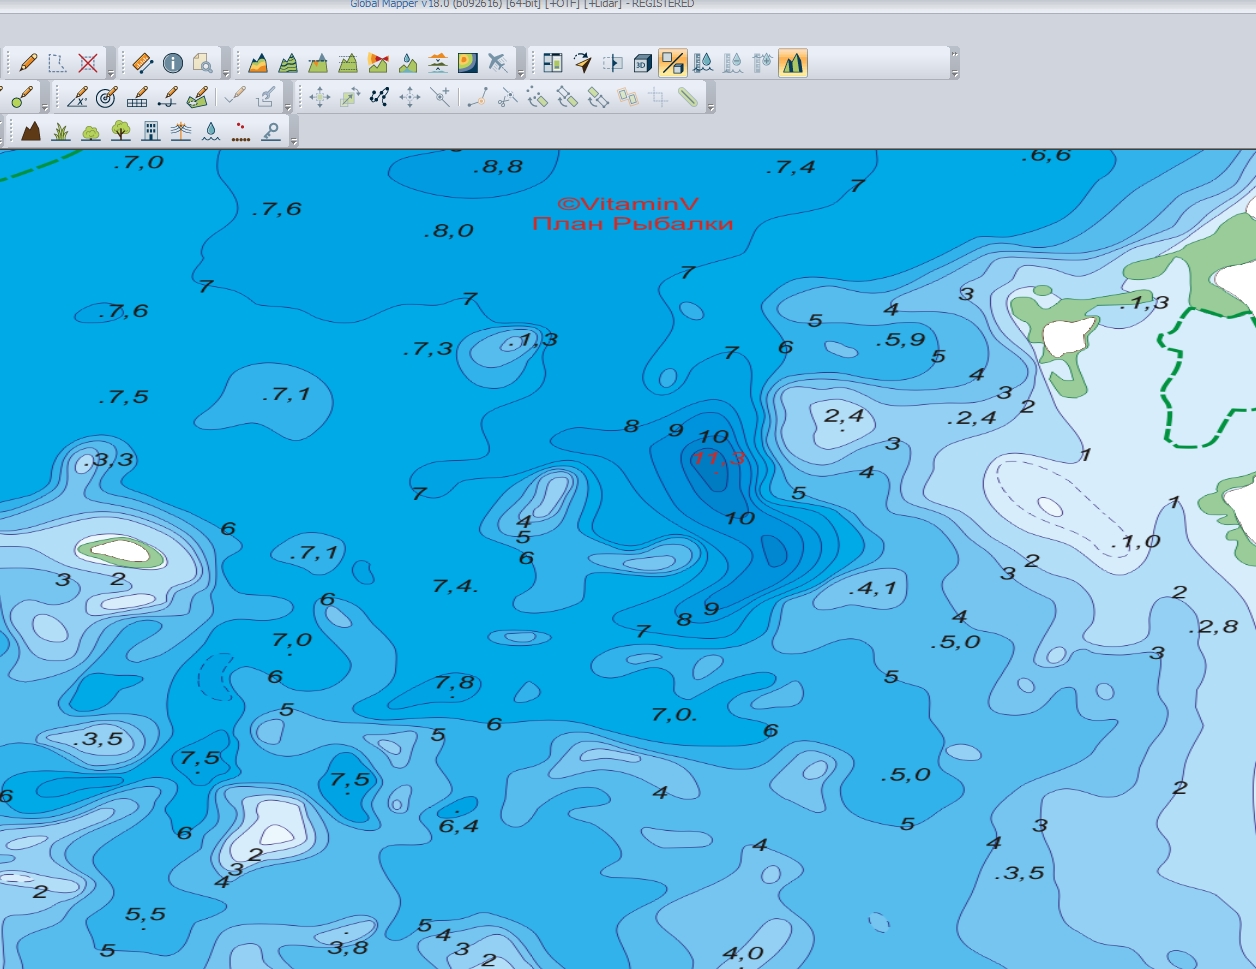This screenshot has width=1256, height=969.
Task: Select the building feature creation icon
Action: tap(151, 131)
